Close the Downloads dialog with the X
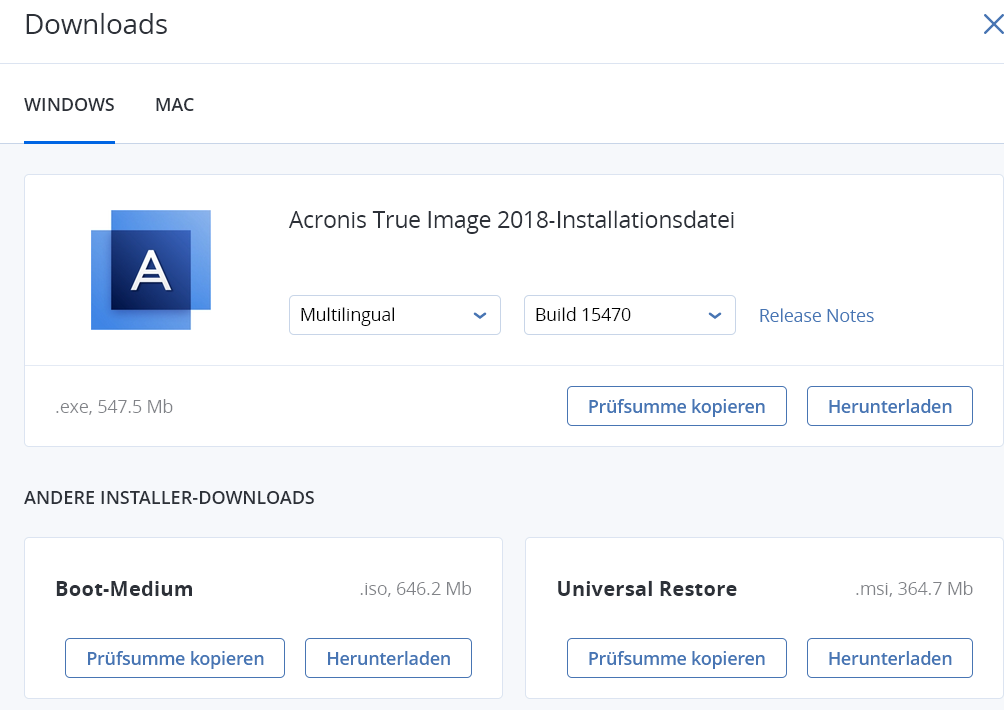This screenshot has height=710, width=1004. (x=993, y=24)
